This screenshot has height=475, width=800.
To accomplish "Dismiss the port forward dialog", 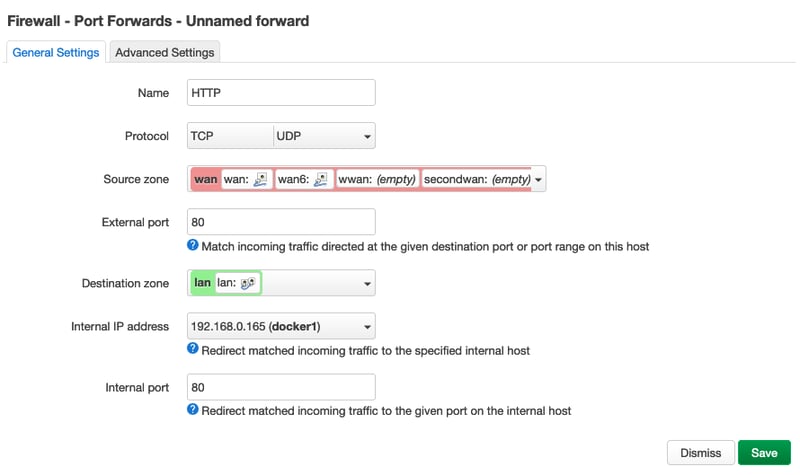I will (x=700, y=453).
